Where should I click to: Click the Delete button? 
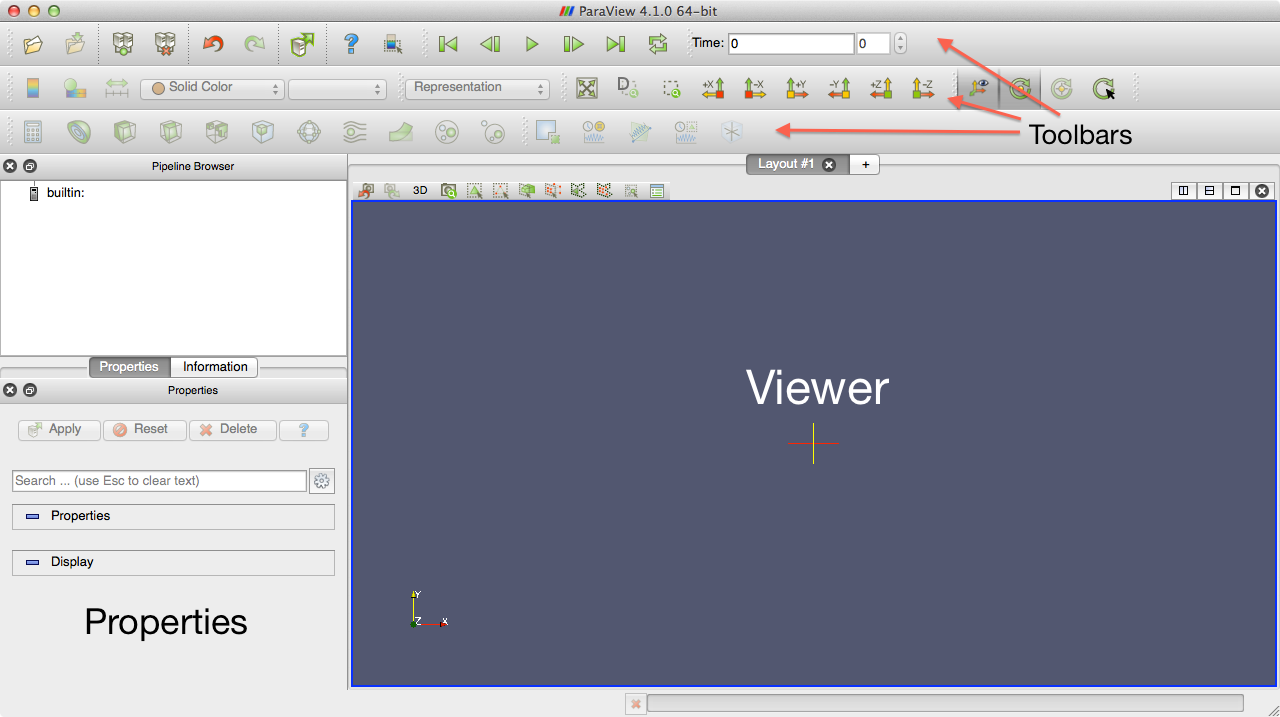232,429
